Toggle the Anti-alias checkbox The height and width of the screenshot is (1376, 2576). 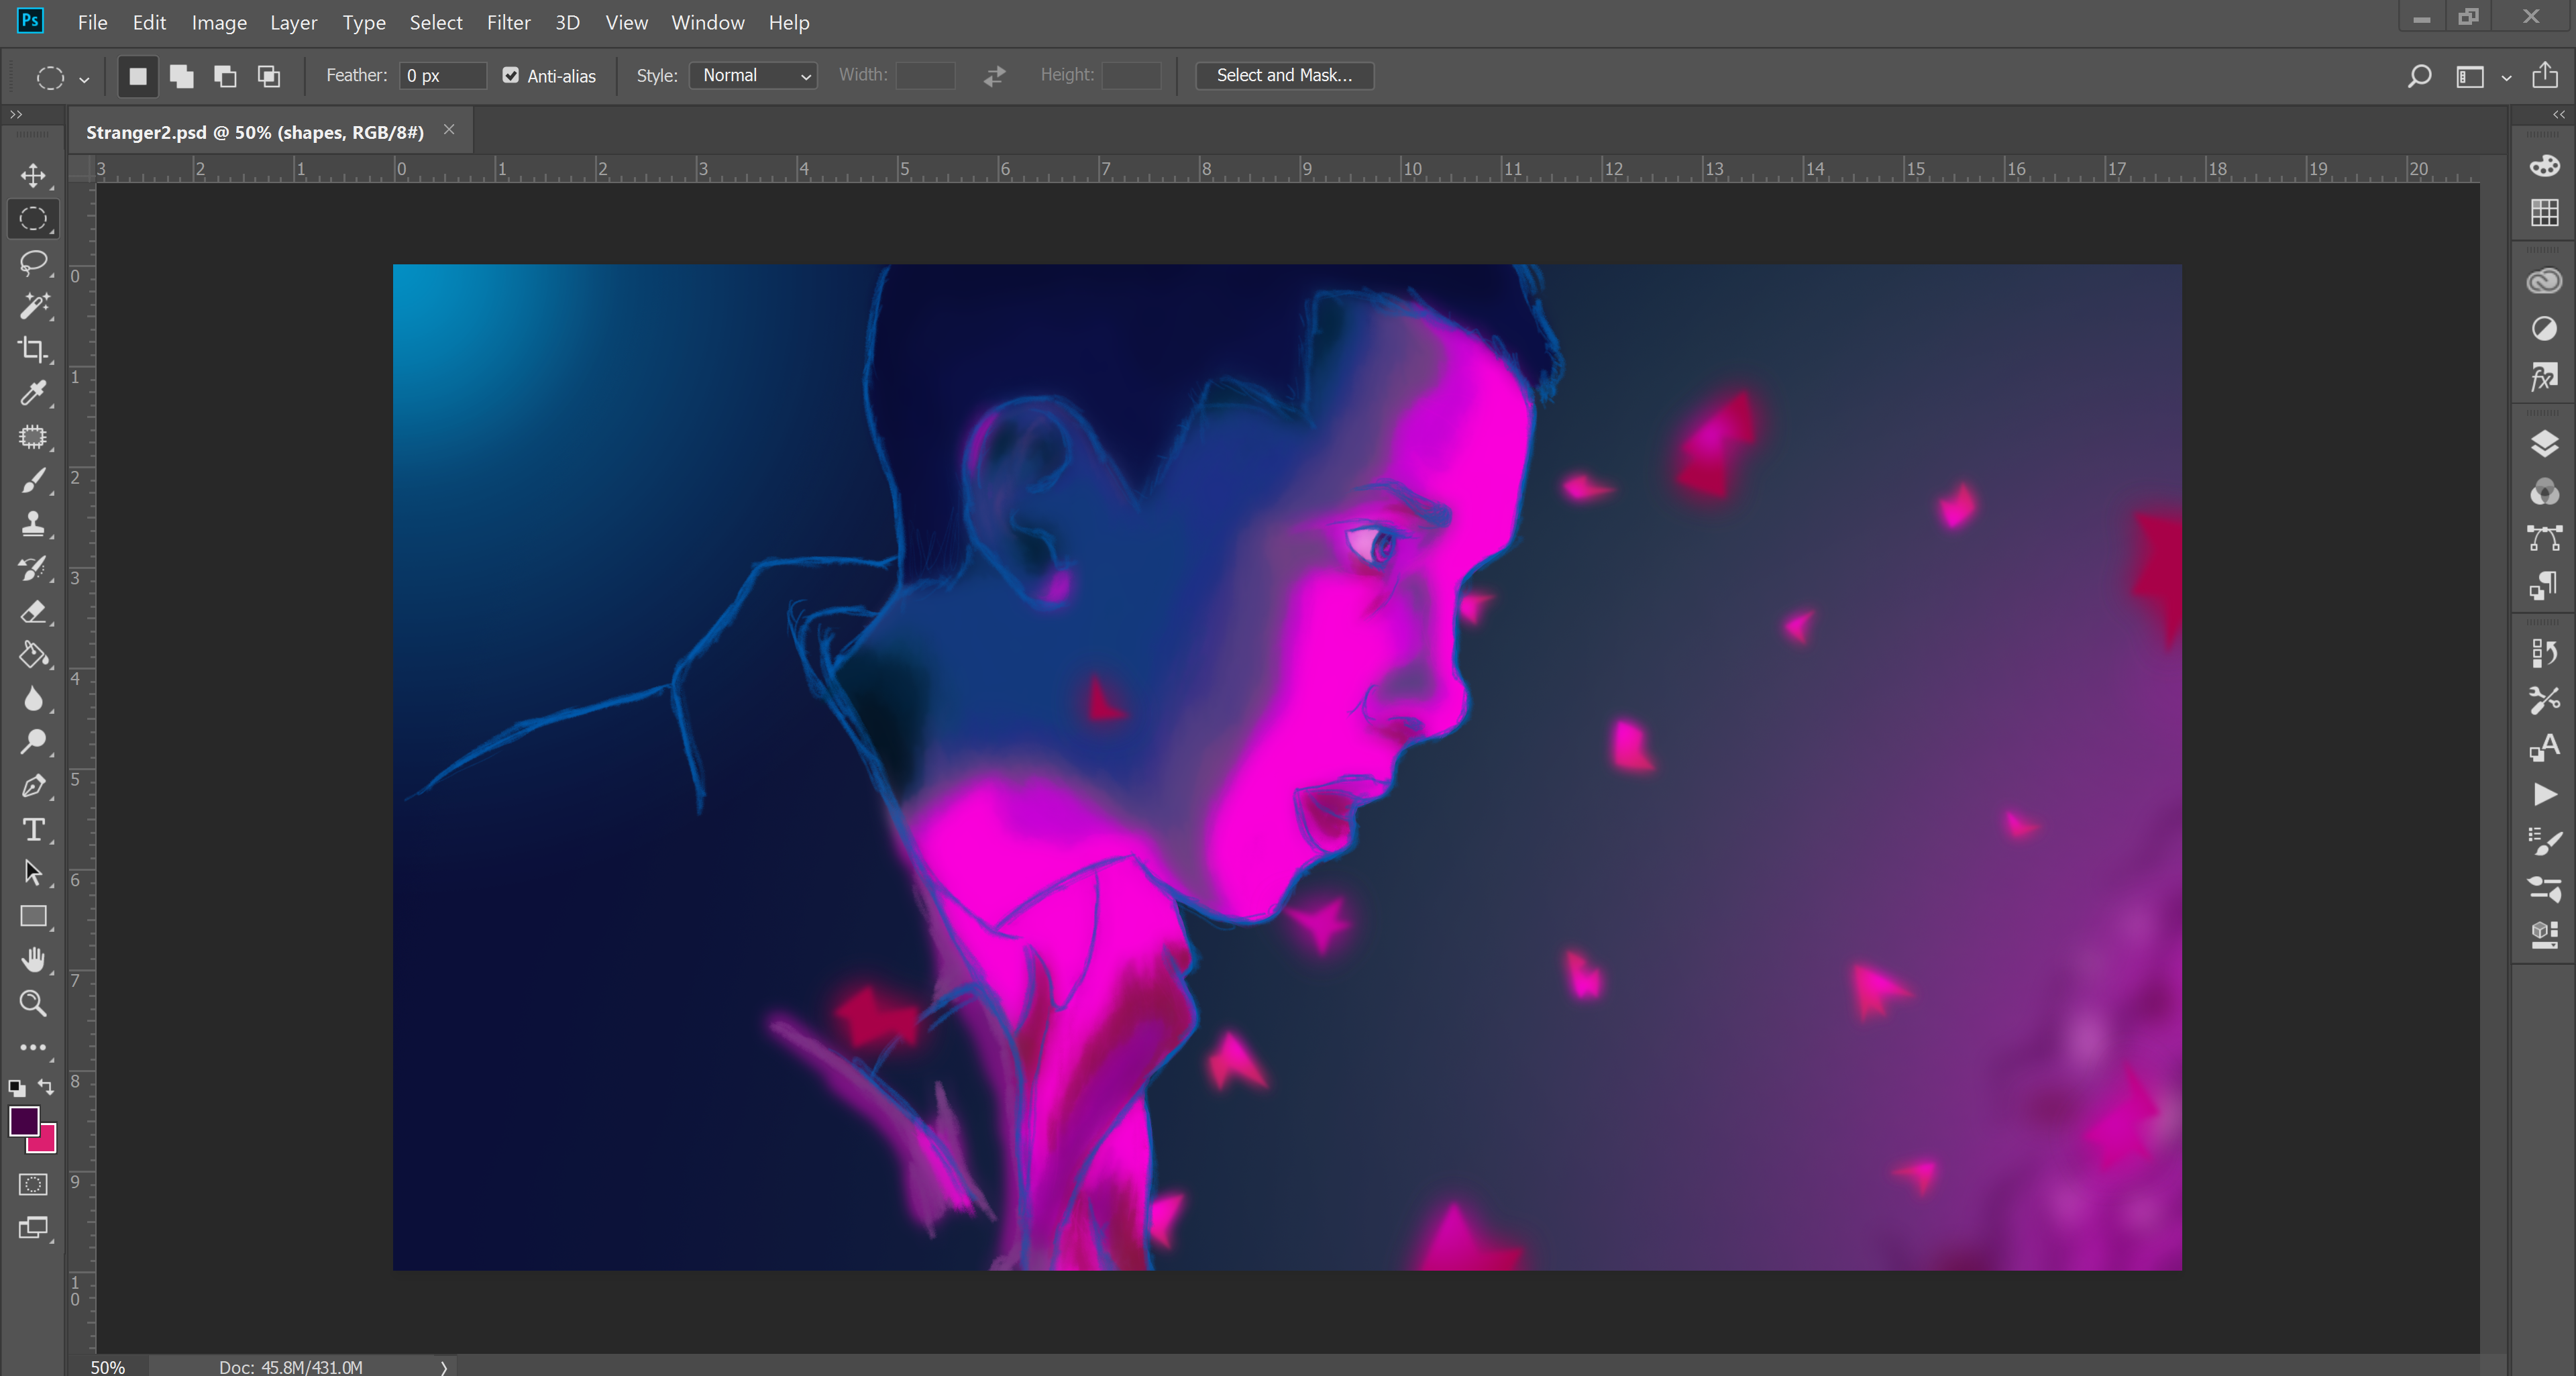point(511,75)
